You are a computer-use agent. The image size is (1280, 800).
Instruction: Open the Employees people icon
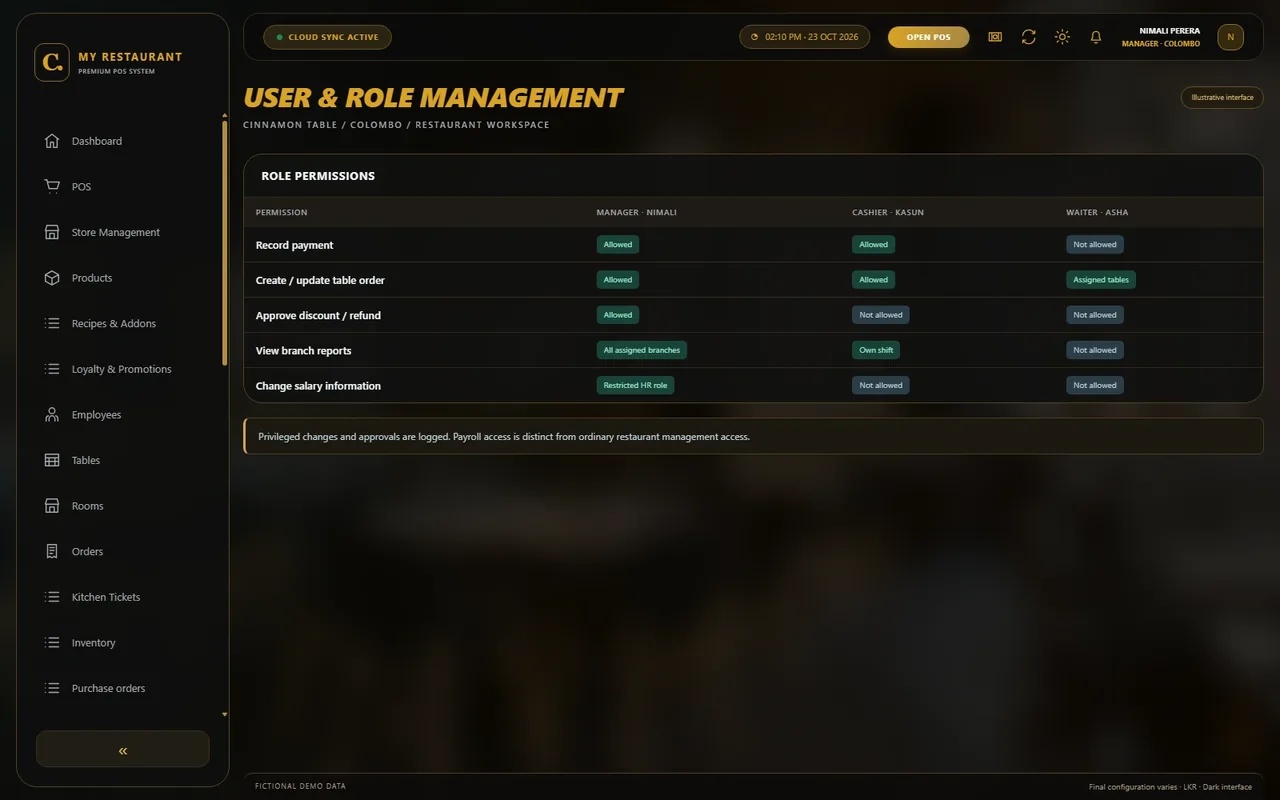tap(52, 414)
